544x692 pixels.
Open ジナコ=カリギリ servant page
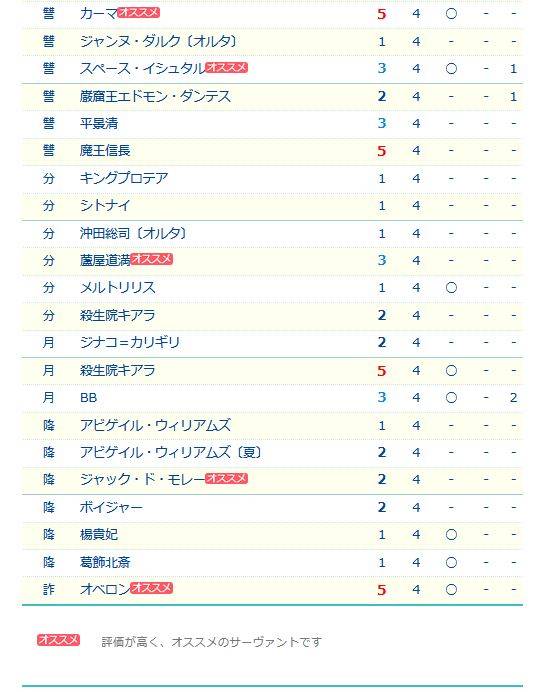coord(130,342)
